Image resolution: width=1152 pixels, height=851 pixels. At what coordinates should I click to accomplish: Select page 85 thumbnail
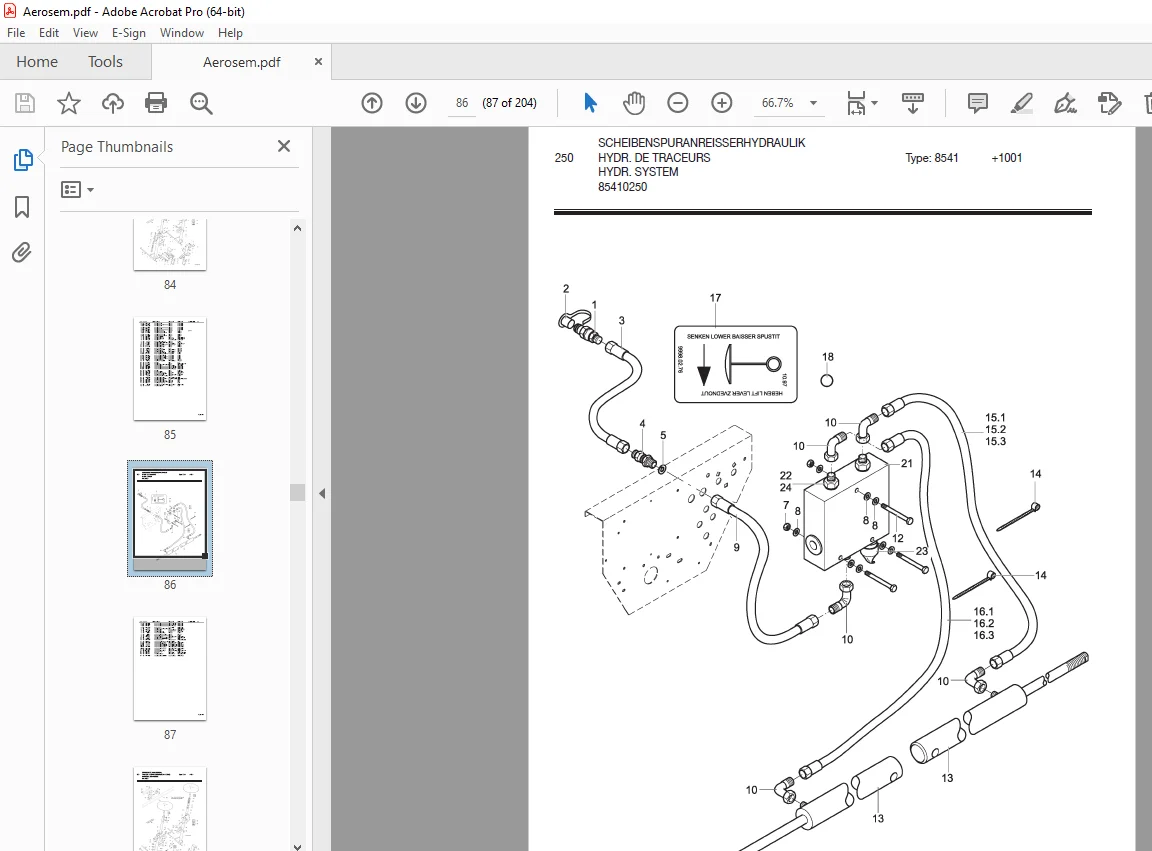pos(170,369)
